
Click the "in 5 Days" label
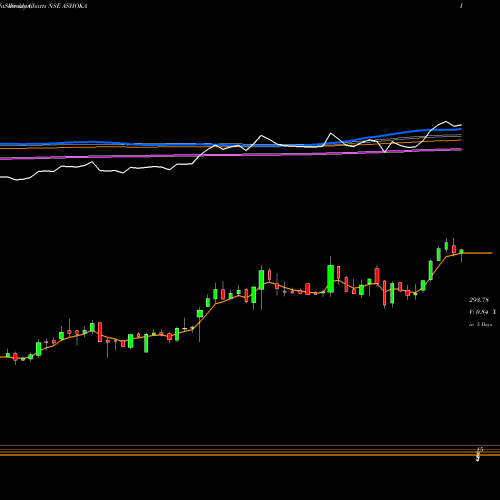coord(480,324)
